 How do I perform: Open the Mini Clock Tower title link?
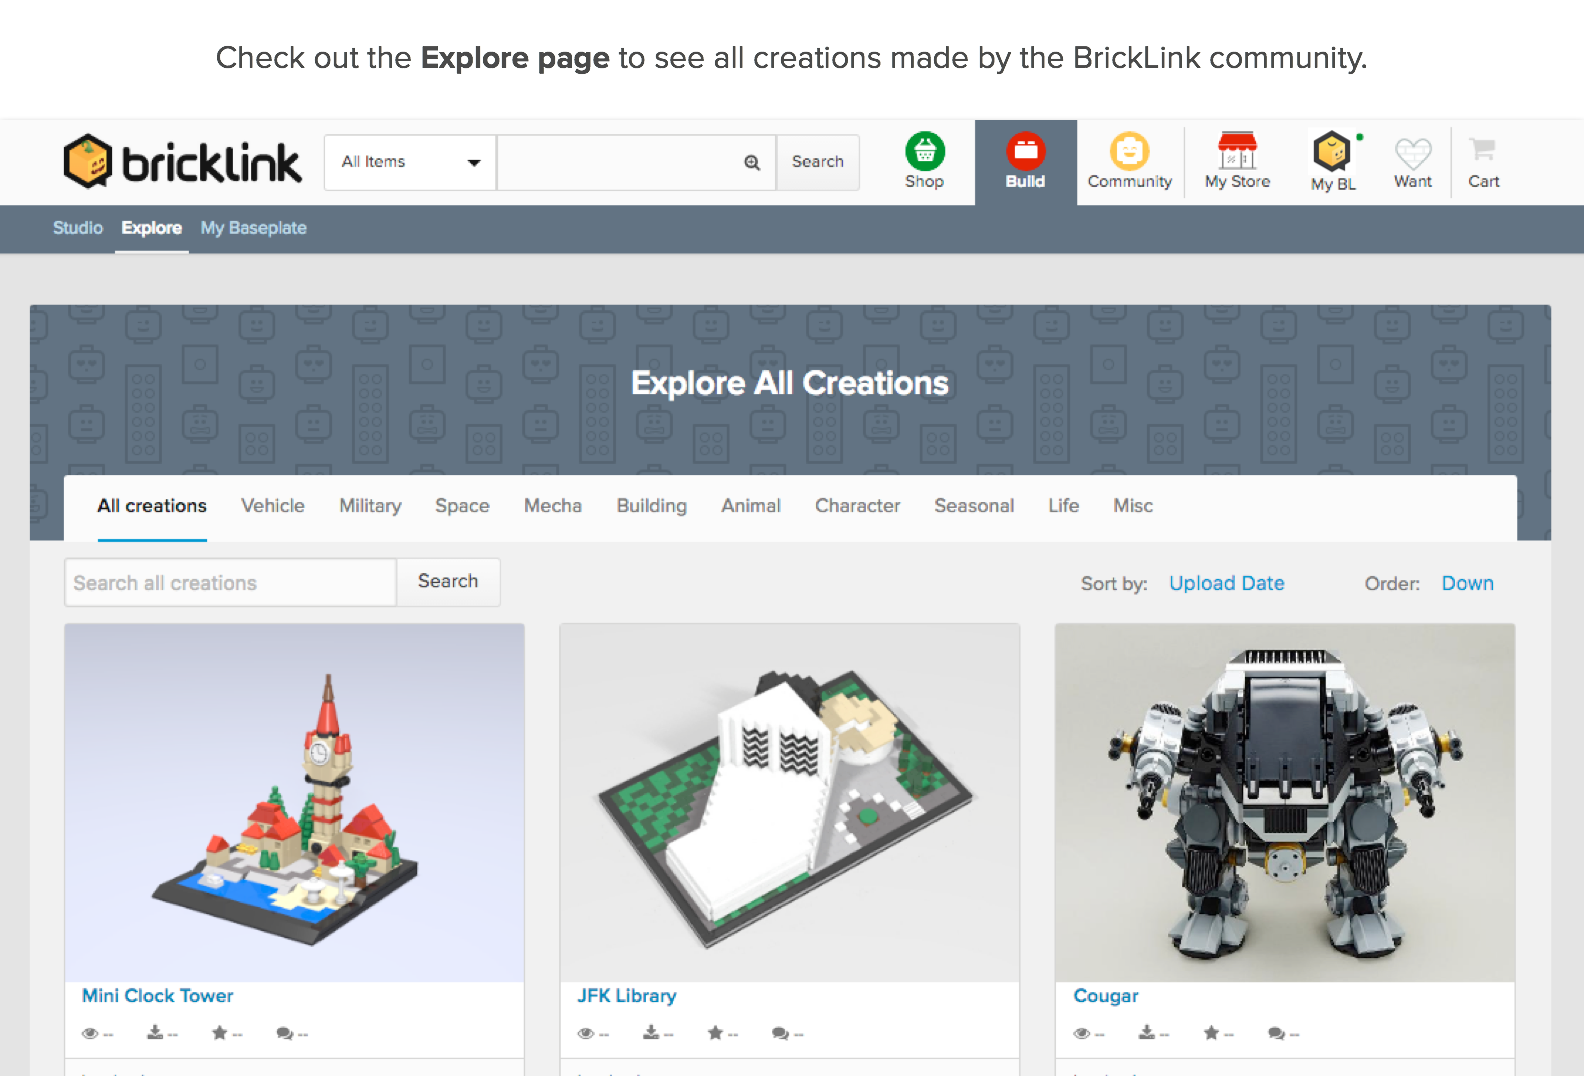158,996
